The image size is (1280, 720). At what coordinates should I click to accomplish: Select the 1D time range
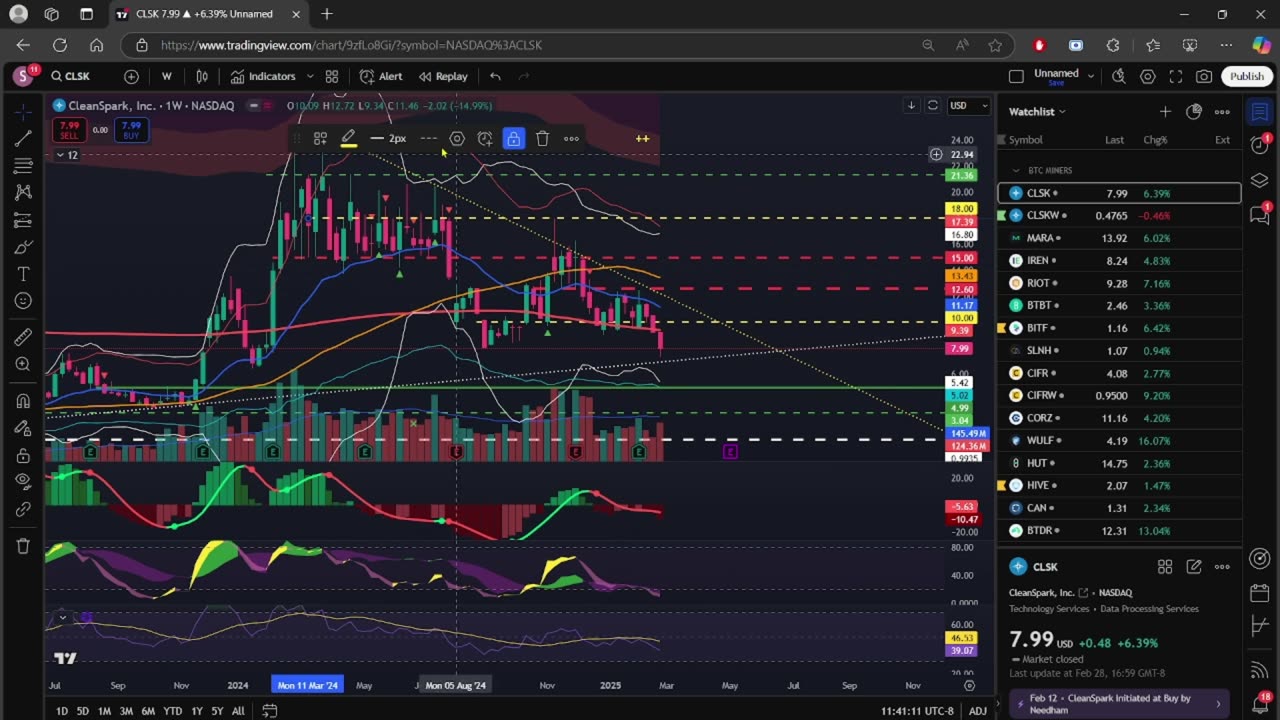[x=62, y=711]
